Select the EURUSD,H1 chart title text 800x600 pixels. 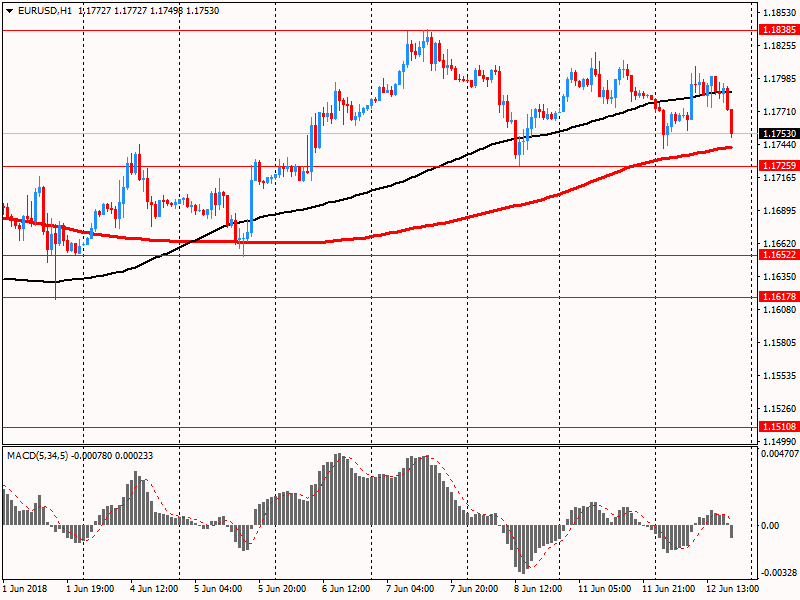45,11
